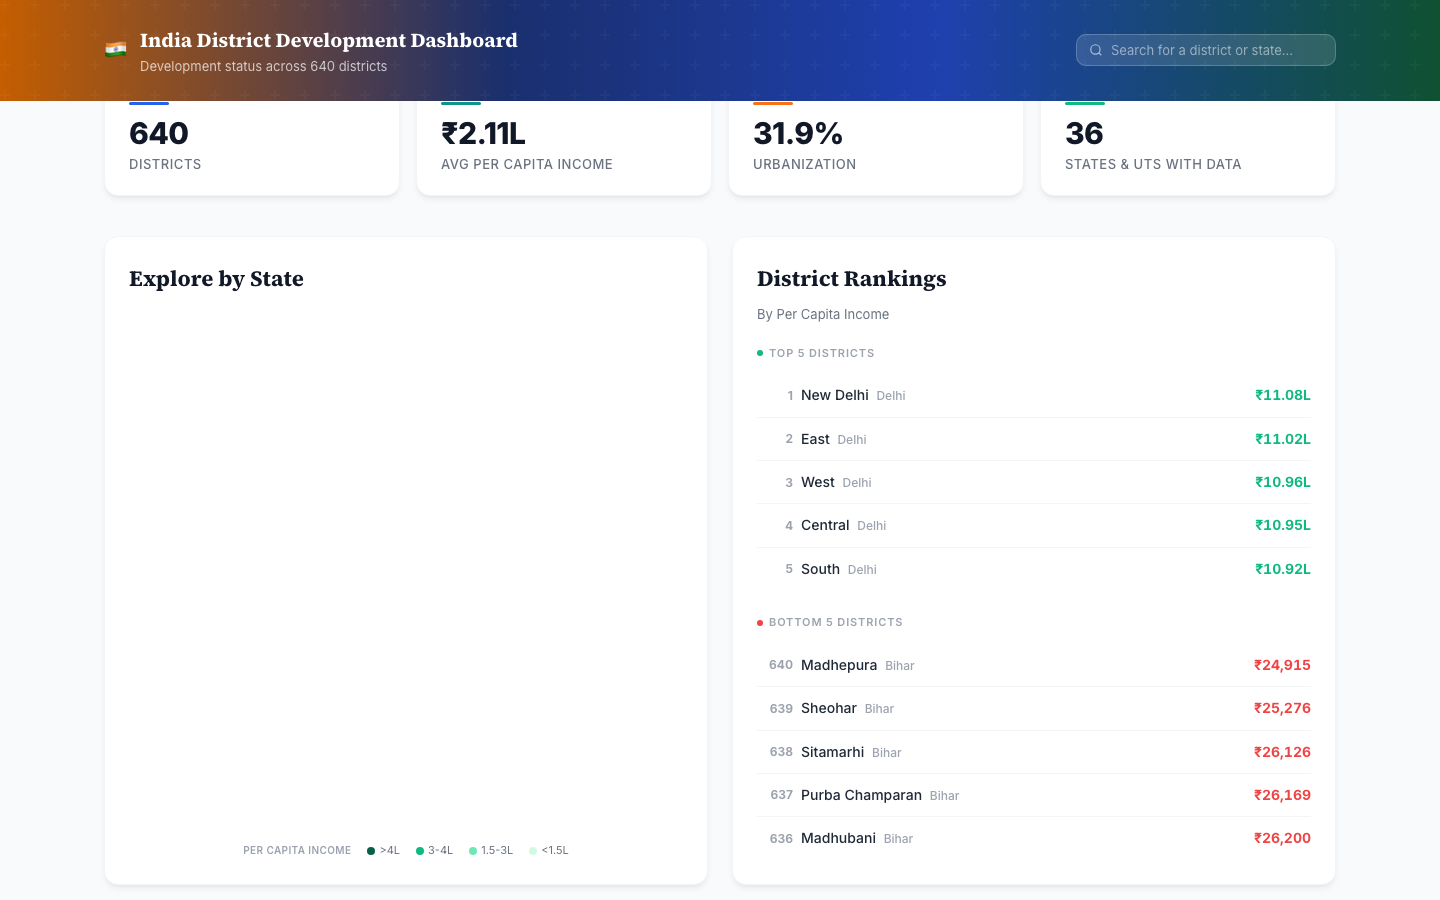Open the Madhepura district entry
This screenshot has height=900, width=1440.
coord(839,665)
